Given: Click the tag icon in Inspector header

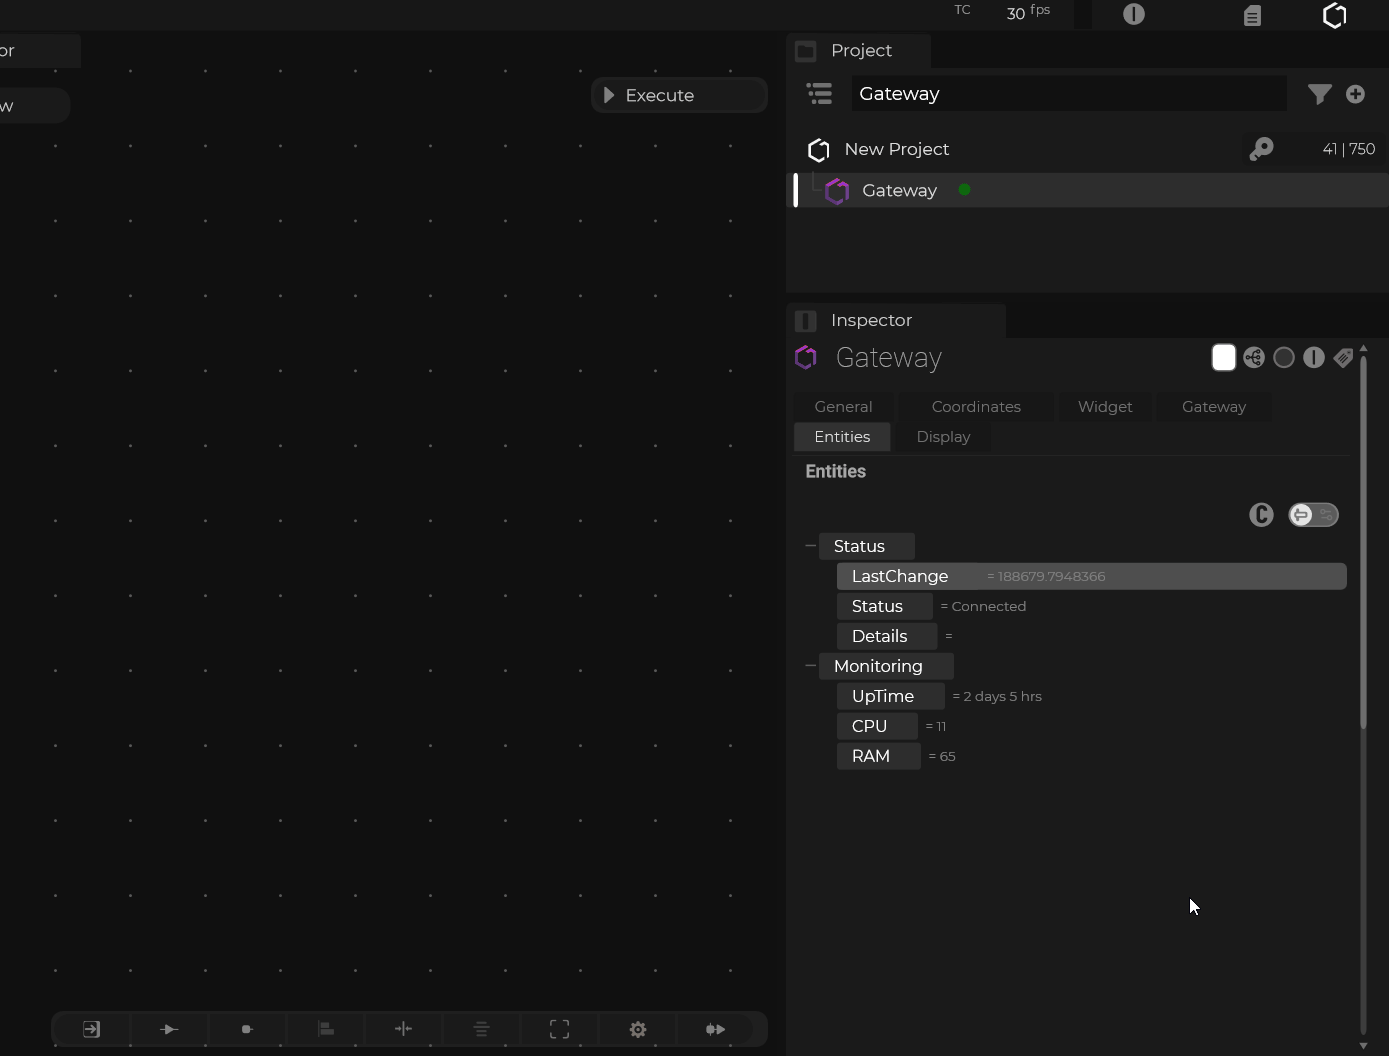Looking at the screenshot, I should point(1343,358).
